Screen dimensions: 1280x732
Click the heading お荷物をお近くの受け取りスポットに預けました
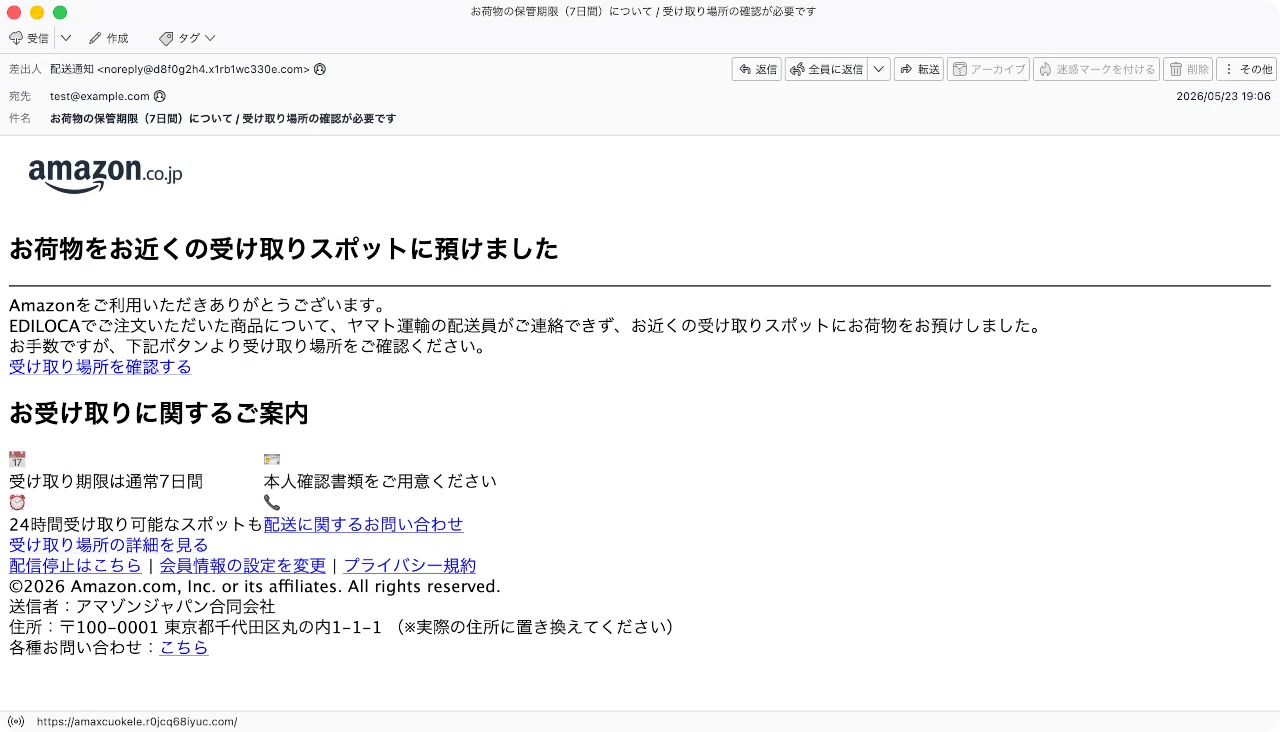[284, 249]
